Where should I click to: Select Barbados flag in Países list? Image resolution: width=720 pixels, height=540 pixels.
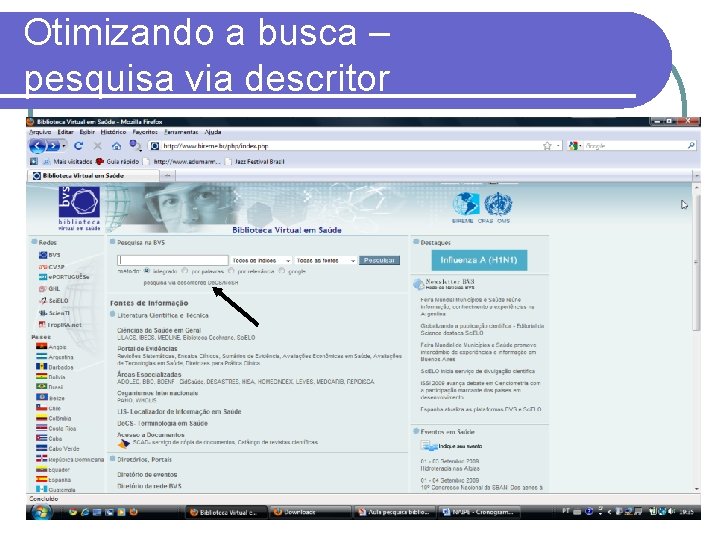point(42,367)
